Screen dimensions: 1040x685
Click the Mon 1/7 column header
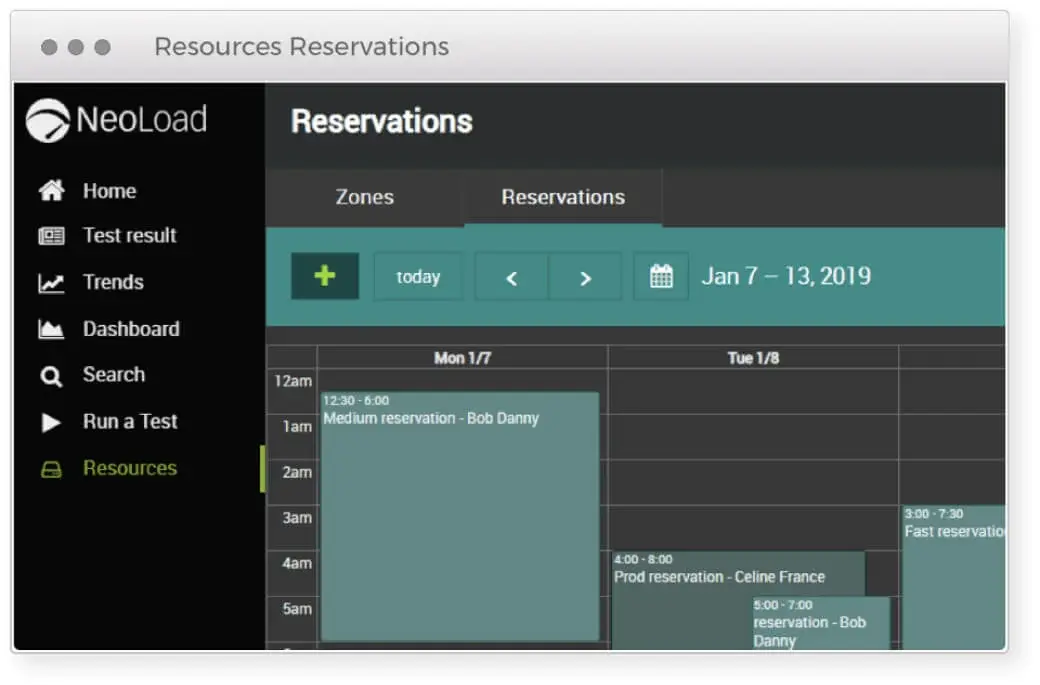462,358
